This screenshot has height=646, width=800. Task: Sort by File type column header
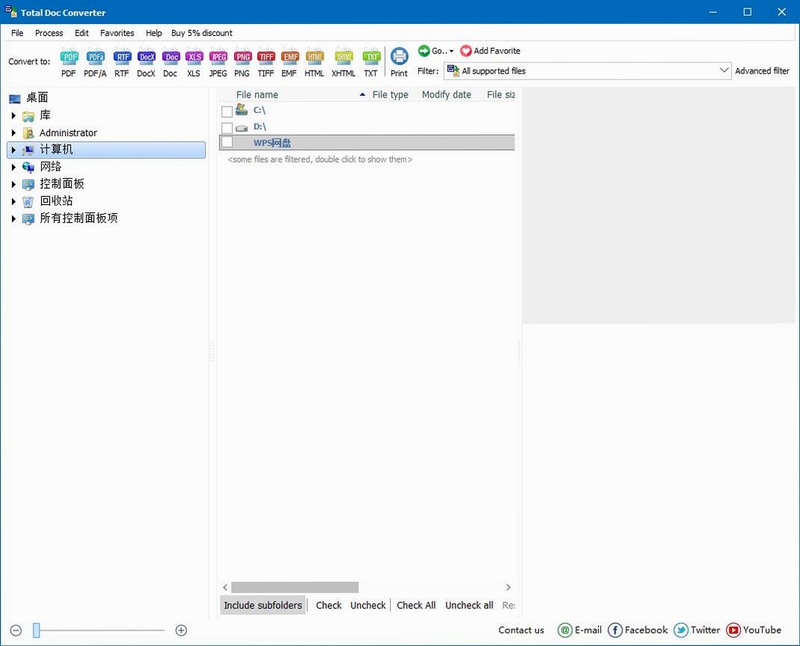[x=390, y=94]
